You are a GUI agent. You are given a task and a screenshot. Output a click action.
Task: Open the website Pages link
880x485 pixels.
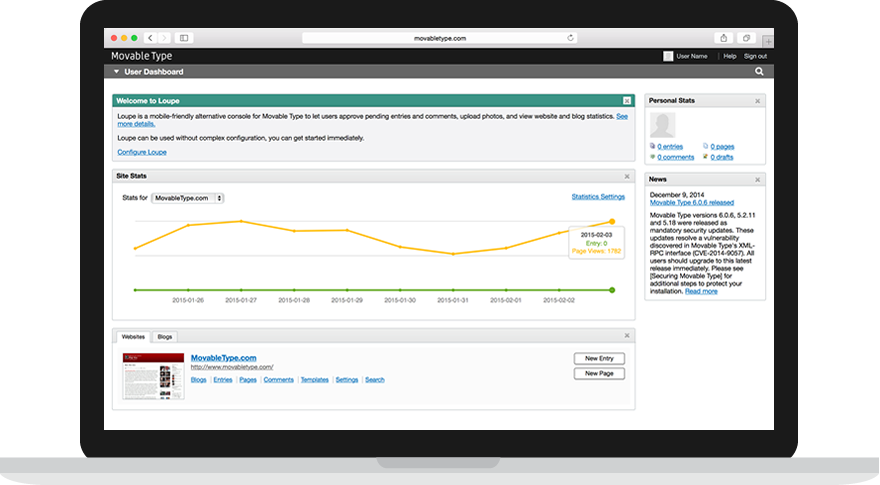click(x=248, y=380)
